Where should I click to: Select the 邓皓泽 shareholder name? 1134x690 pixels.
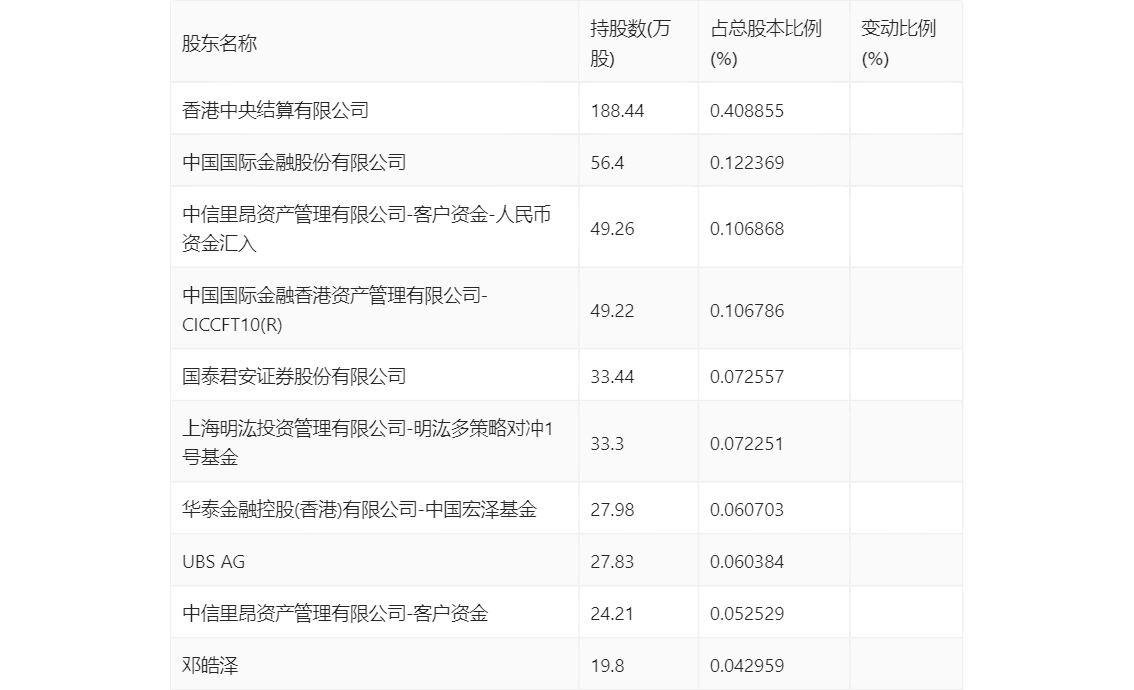[210, 666]
